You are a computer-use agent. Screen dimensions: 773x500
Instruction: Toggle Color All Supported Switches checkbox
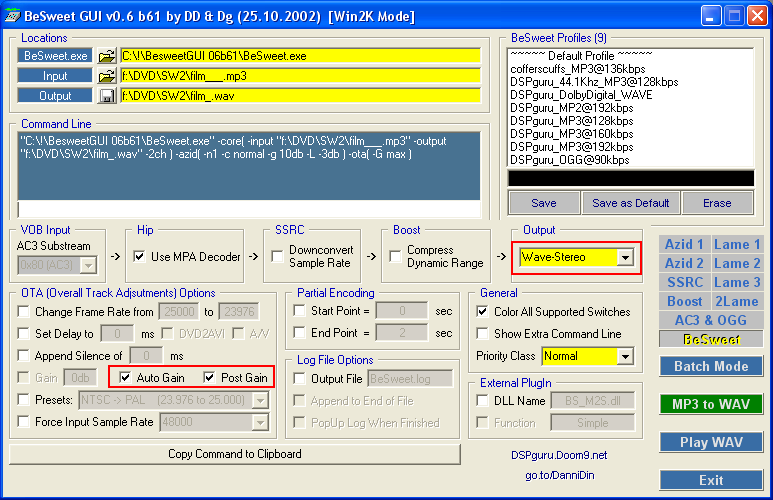pyautogui.click(x=483, y=312)
